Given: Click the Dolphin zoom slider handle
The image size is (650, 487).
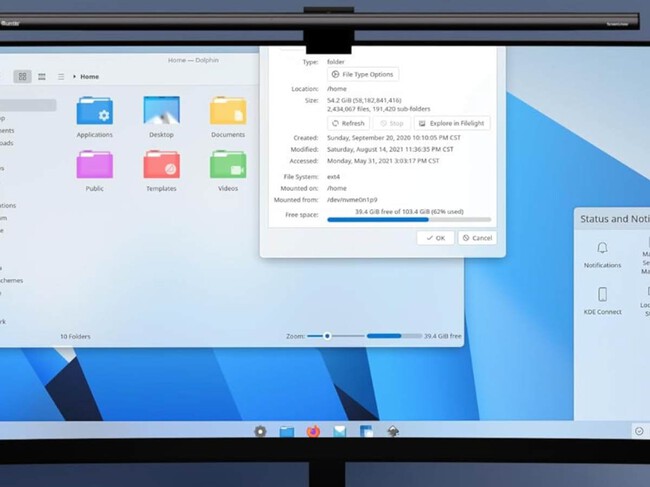Looking at the screenshot, I should [x=327, y=336].
